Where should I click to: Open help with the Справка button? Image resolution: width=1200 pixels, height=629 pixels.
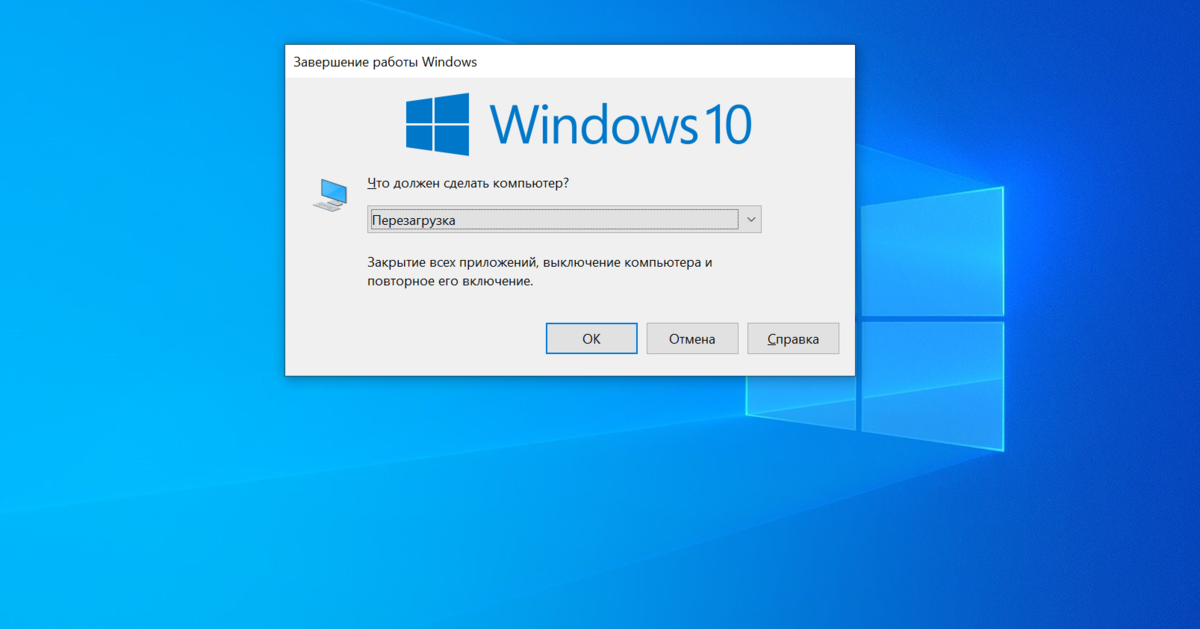click(x=793, y=338)
